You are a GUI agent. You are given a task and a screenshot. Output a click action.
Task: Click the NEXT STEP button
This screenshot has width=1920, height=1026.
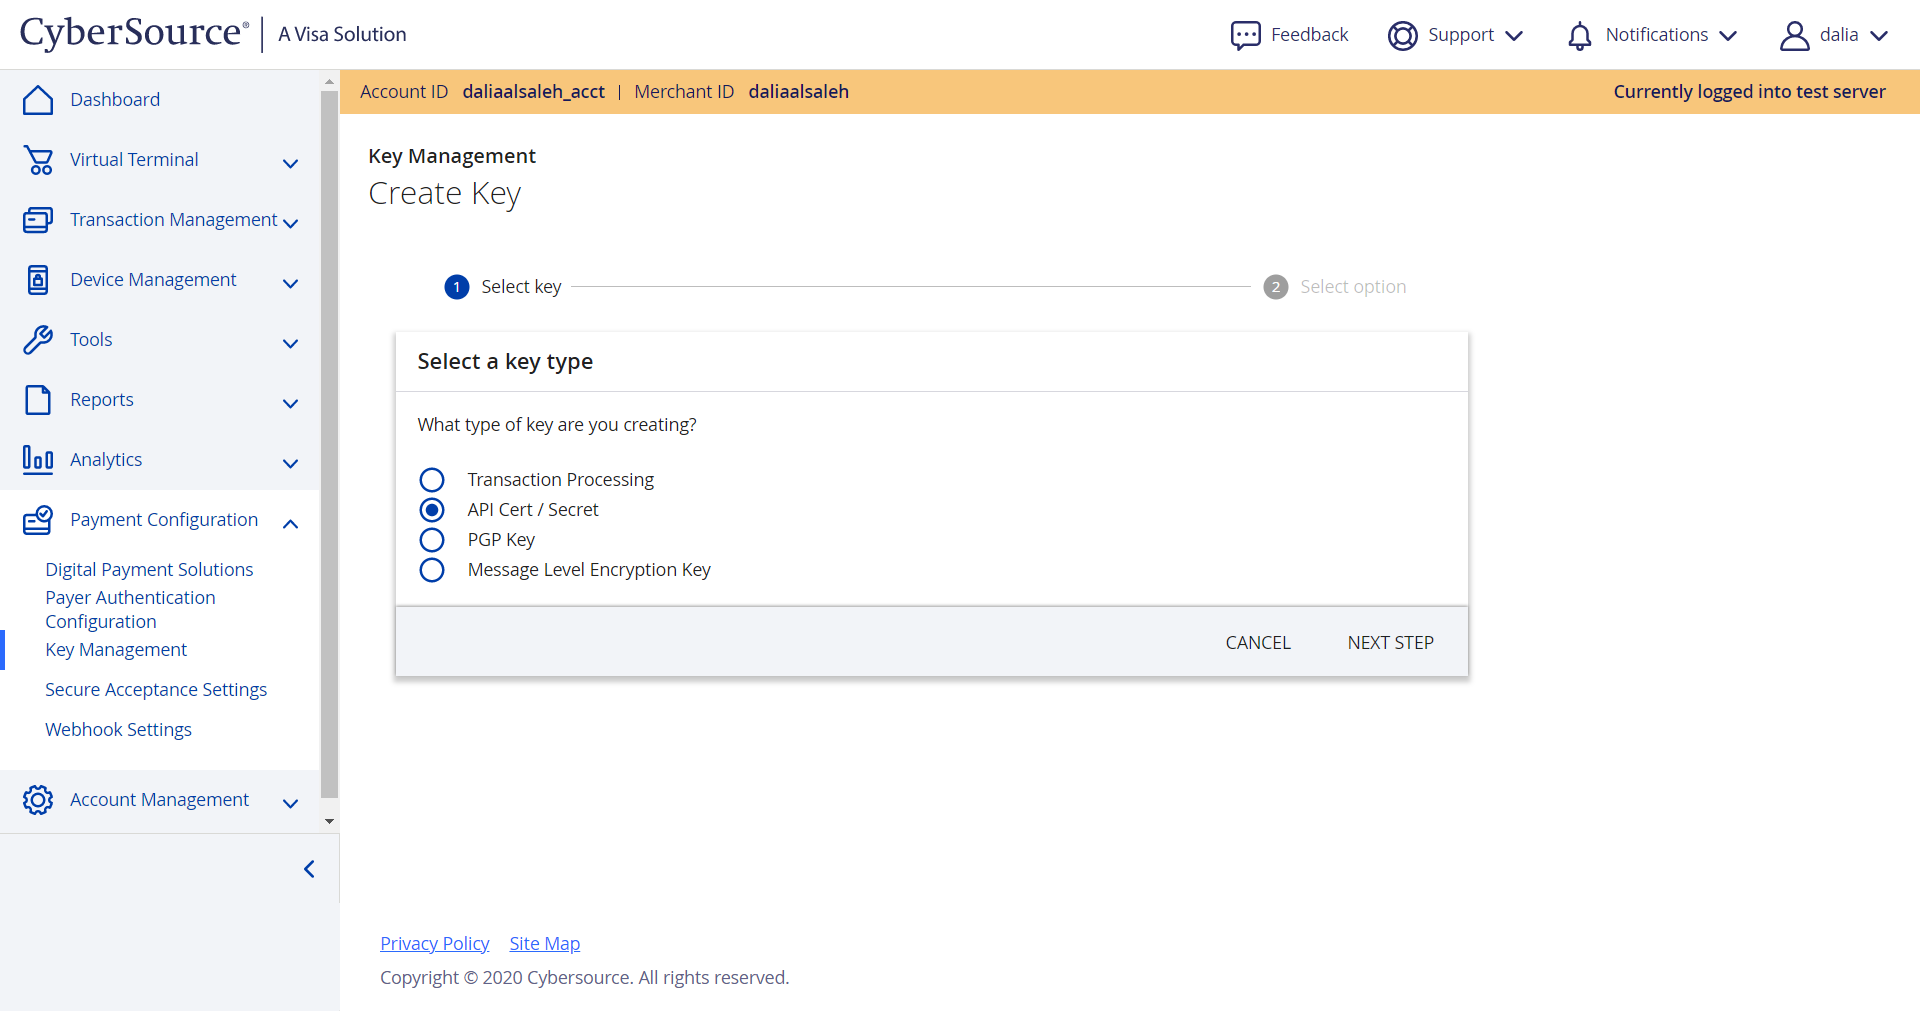[1390, 643]
